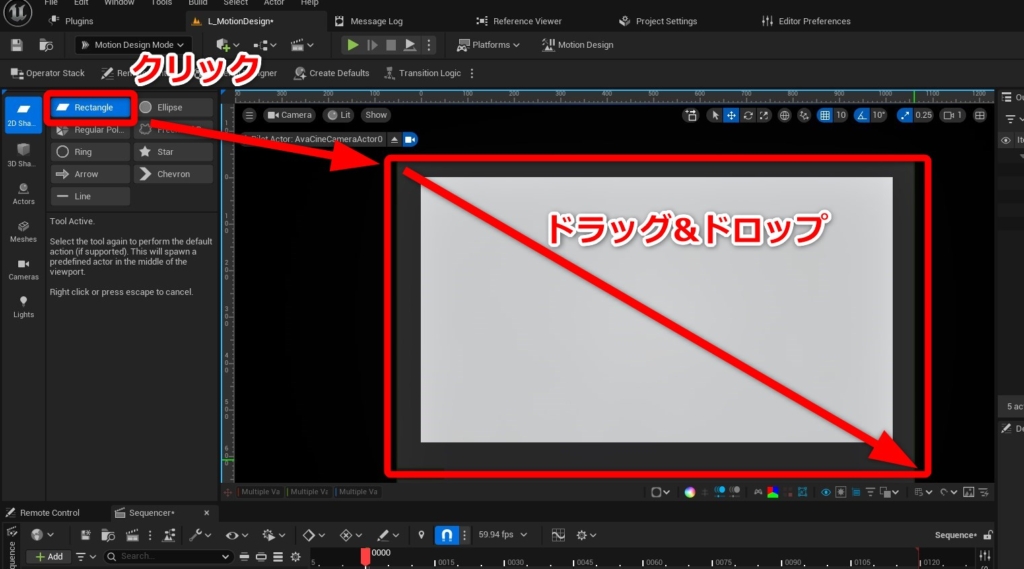Open the blueprints dropdown in toolbar

pyautogui.click(x=264, y=45)
